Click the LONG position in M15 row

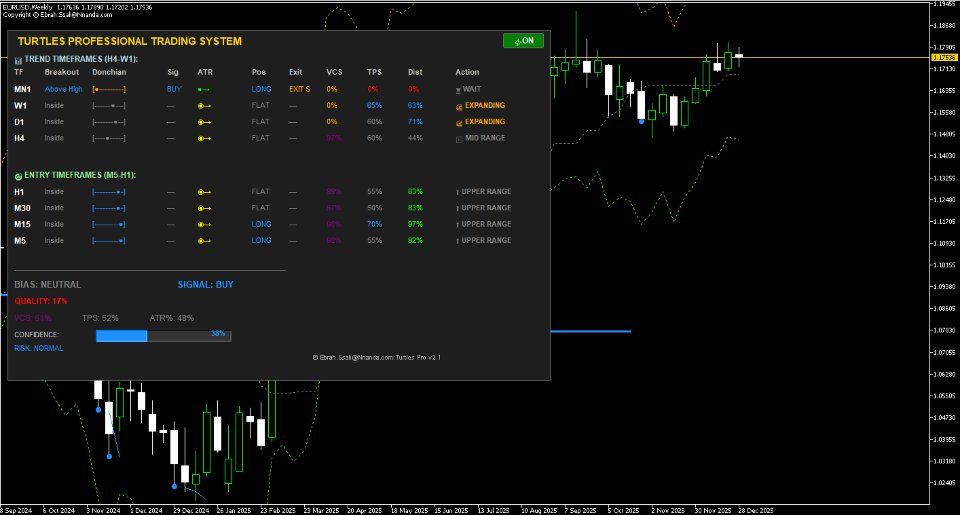(x=261, y=225)
